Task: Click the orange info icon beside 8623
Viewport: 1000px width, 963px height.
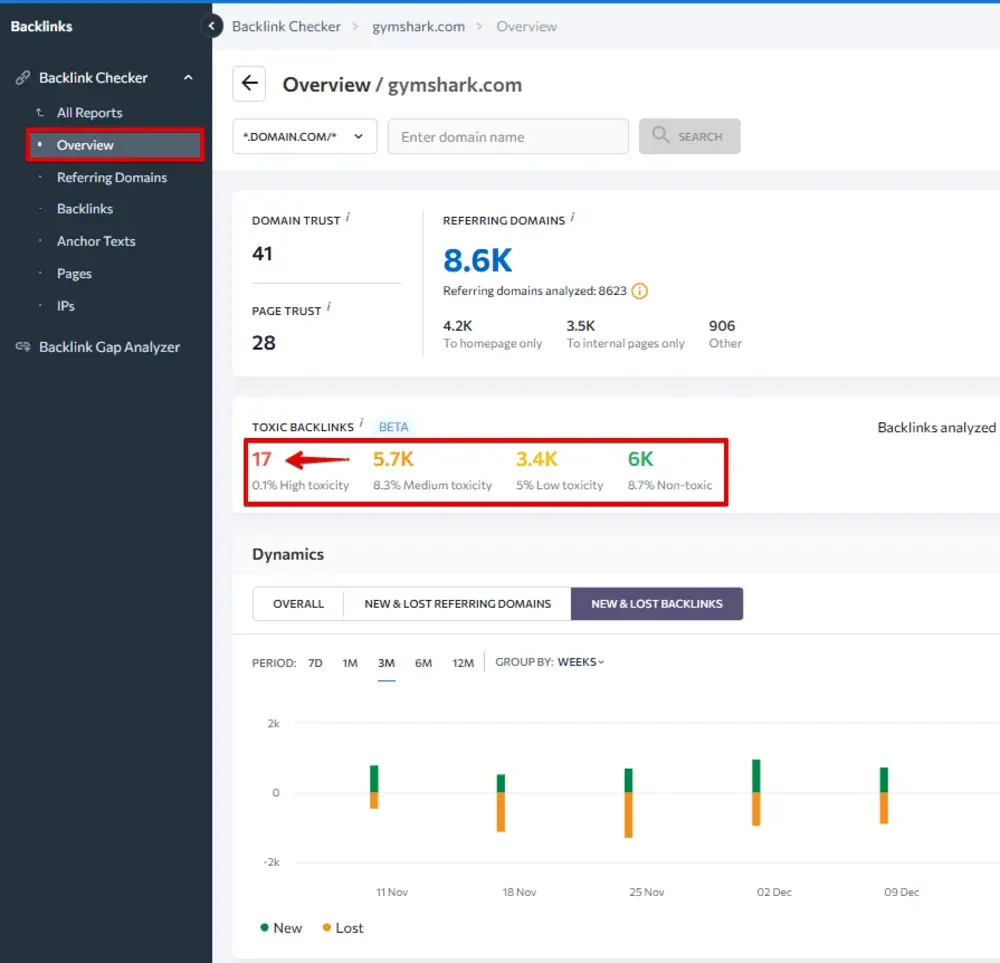Action: [x=640, y=291]
